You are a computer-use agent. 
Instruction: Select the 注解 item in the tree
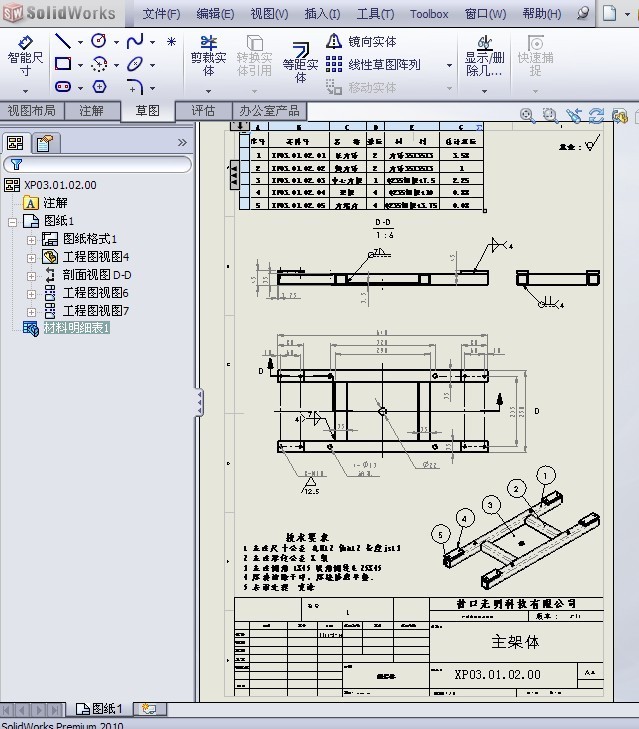pos(55,203)
